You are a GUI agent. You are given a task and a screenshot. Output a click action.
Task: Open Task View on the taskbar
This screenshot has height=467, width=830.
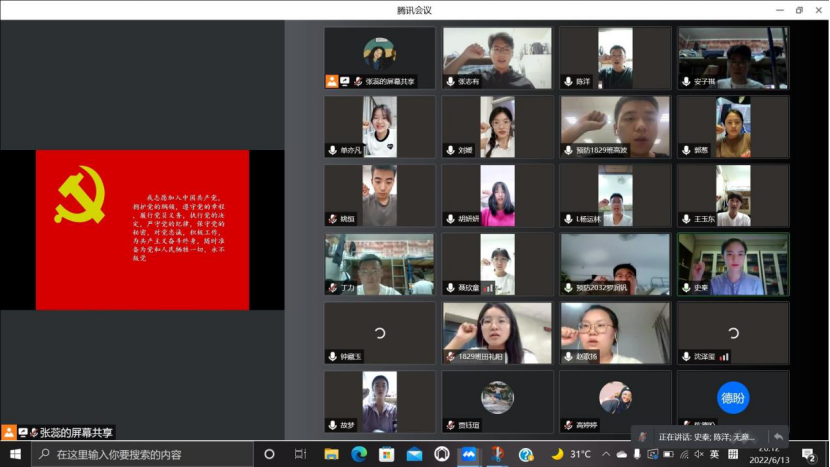pyautogui.click(x=298, y=455)
